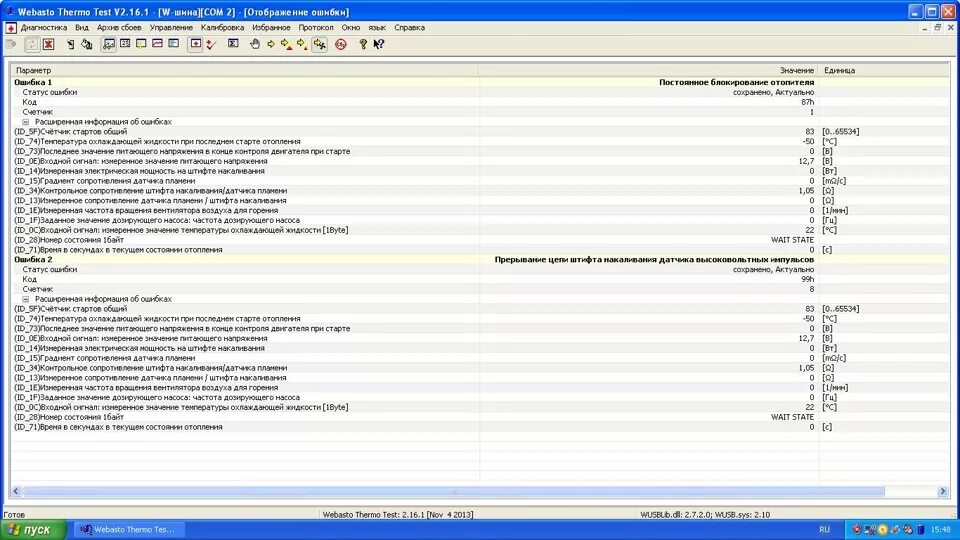Screen dimensions: 960x540
Task: Open the Архив сбоев menu
Action: (x=119, y=28)
